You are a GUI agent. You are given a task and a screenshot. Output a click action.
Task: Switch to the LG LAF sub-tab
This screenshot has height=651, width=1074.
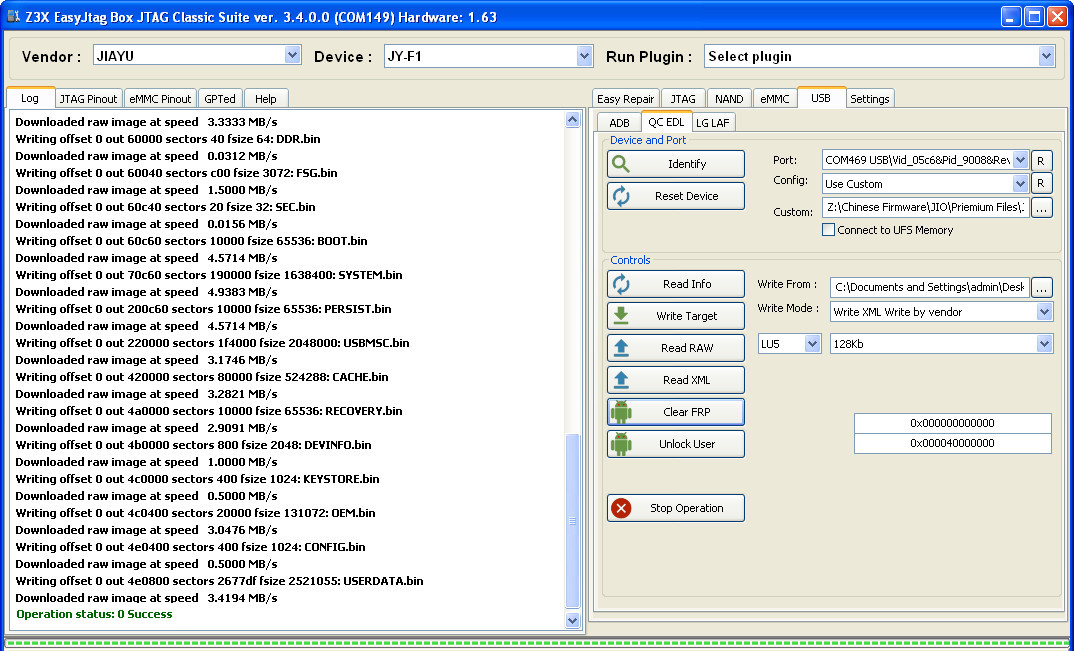point(713,123)
